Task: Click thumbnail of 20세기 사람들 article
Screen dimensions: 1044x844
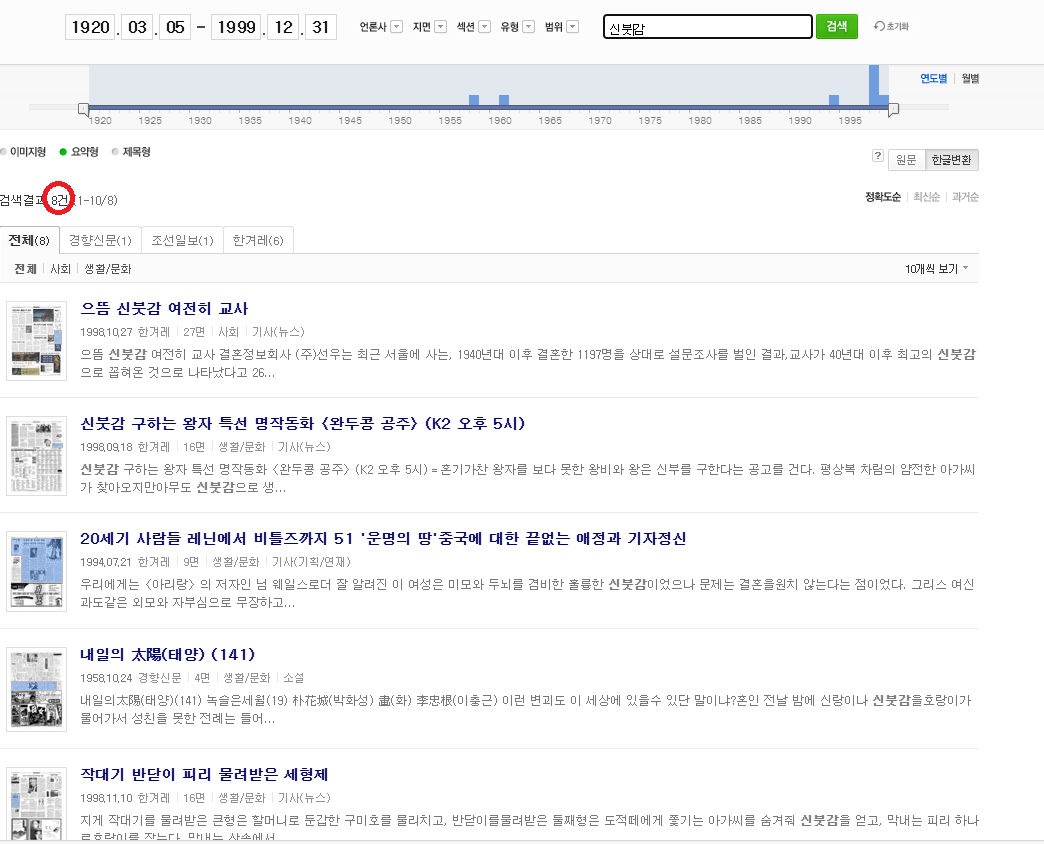Action: point(37,571)
